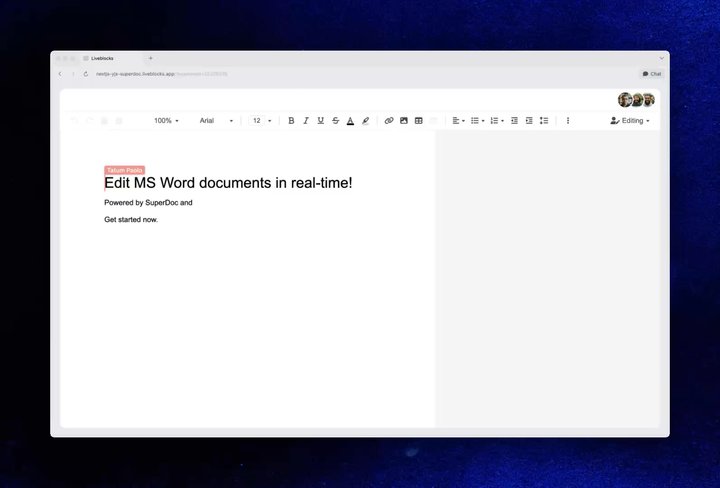Open the highlight color tool
720x488 pixels.
tap(366, 121)
